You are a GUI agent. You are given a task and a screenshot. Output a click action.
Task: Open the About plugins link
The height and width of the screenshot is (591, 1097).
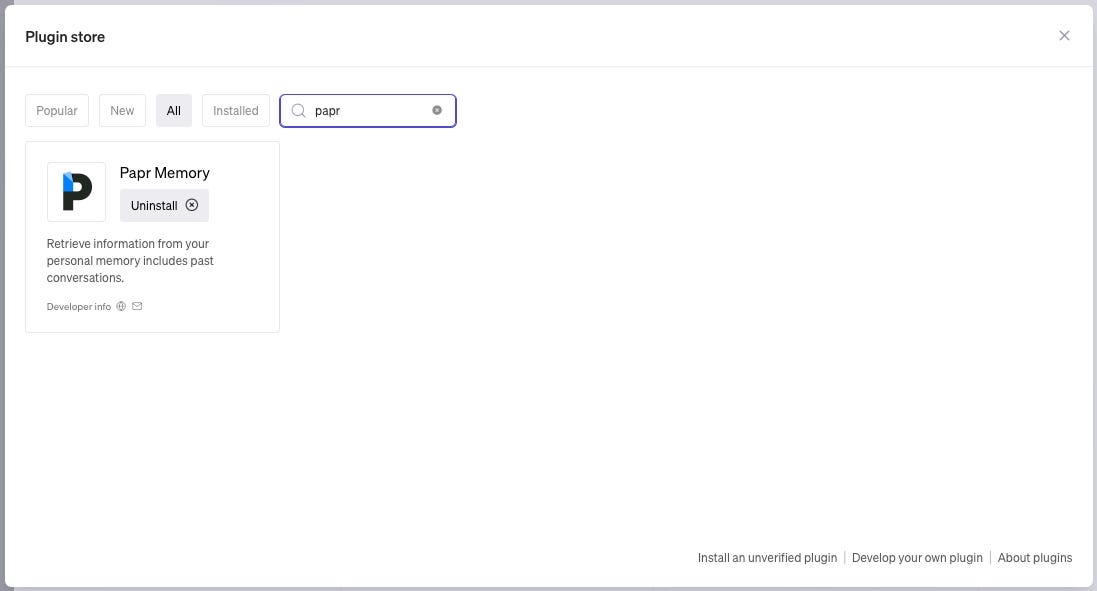1035,557
